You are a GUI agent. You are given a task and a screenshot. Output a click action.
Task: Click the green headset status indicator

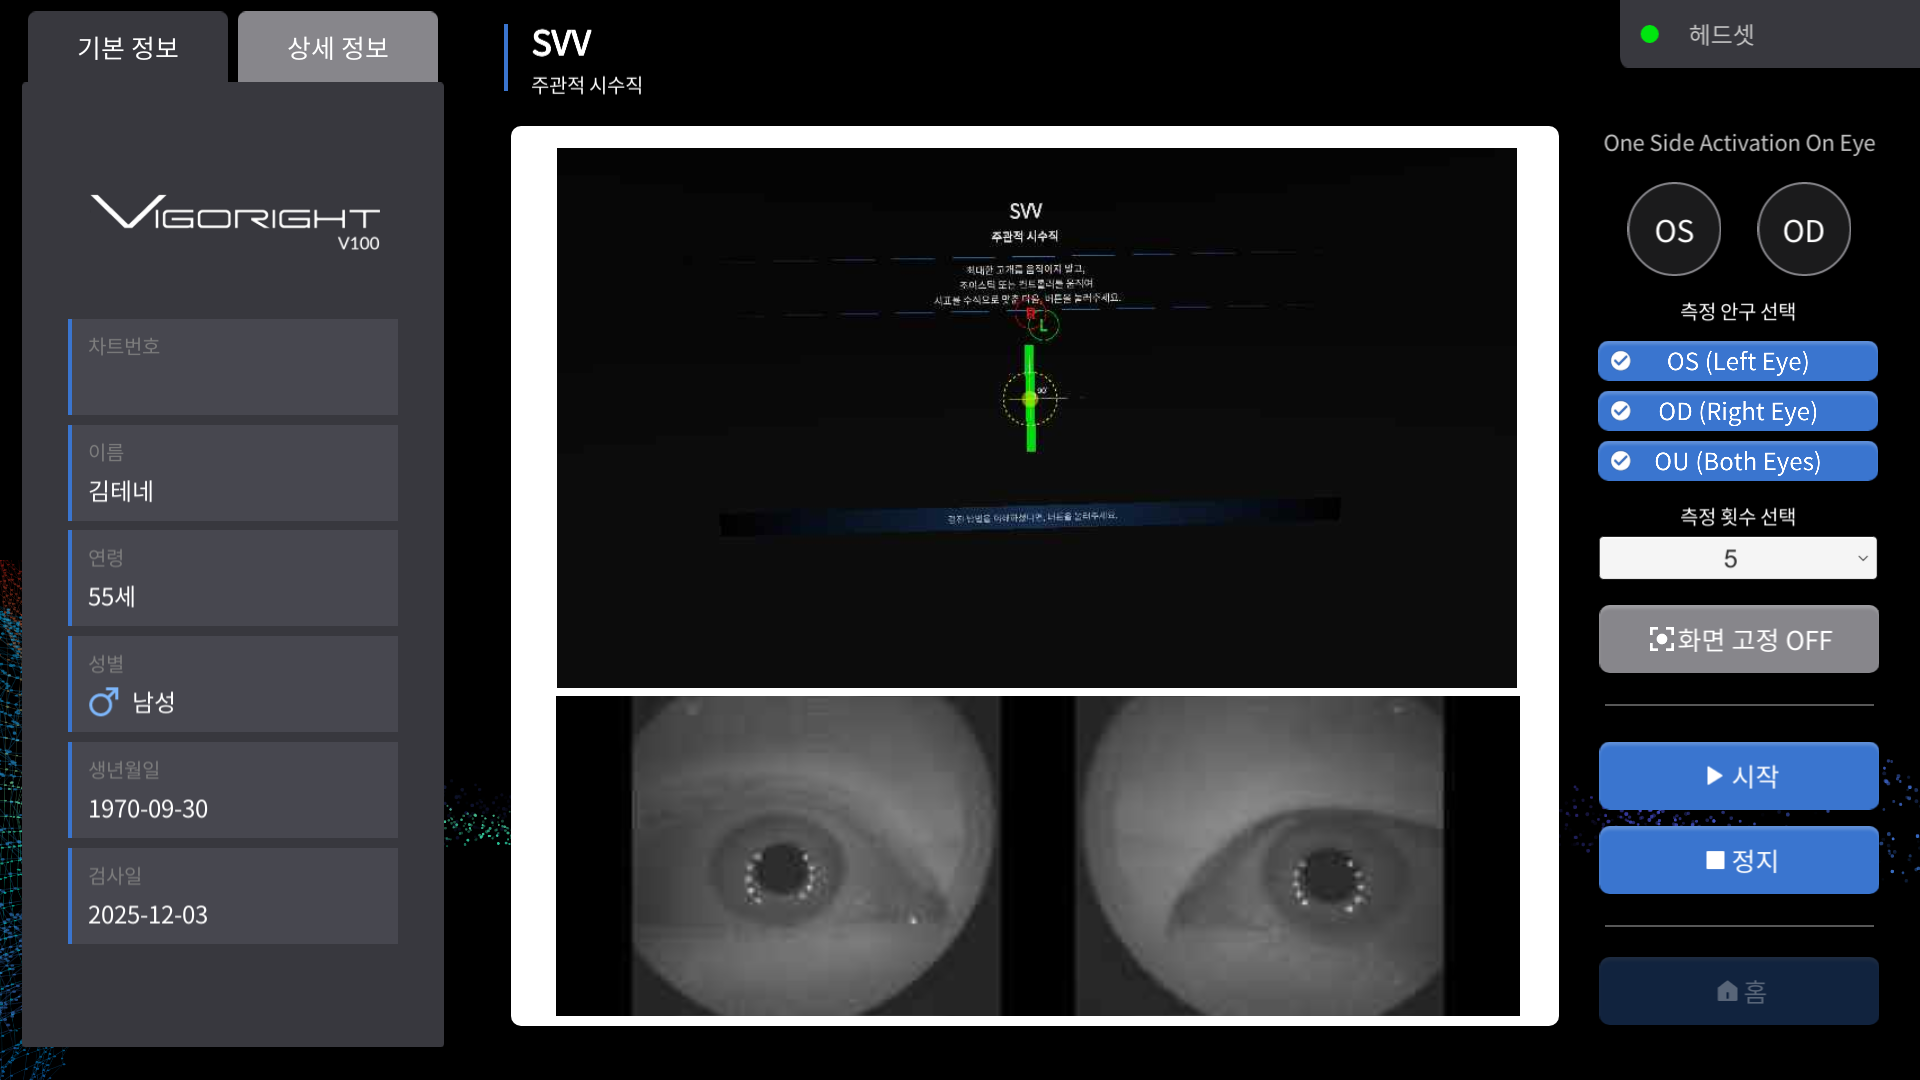pyautogui.click(x=1650, y=35)
